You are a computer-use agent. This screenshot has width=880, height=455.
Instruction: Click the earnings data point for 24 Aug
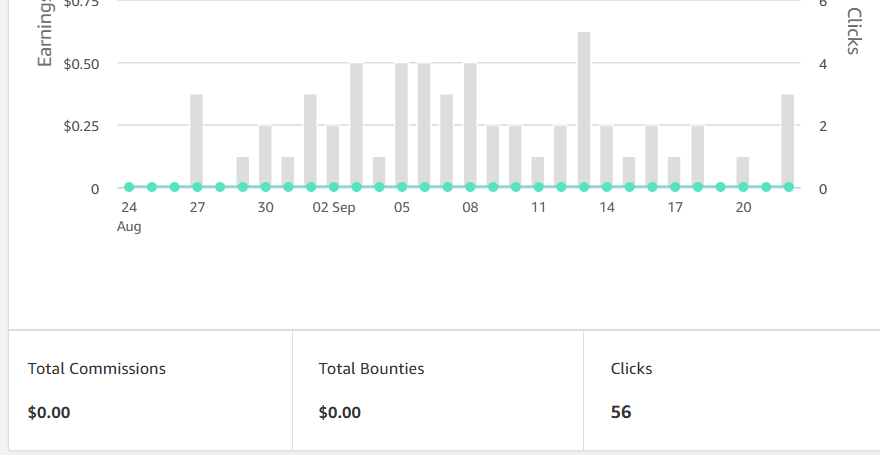click(129, 187)
